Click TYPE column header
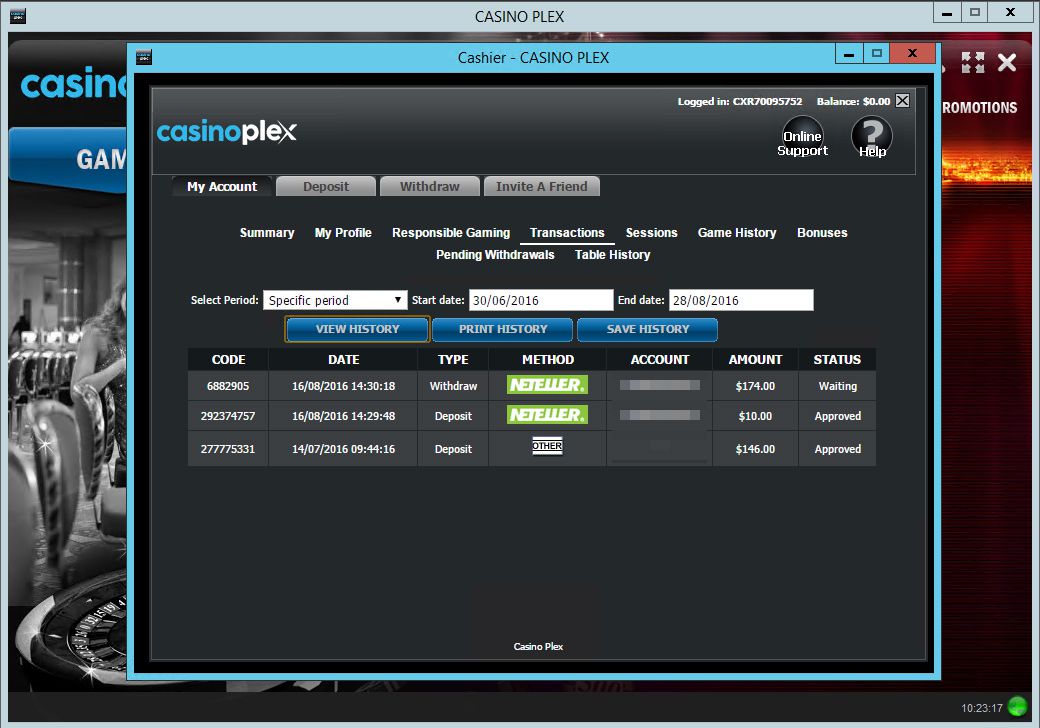 pyautogui.click(x=453, y=359)
